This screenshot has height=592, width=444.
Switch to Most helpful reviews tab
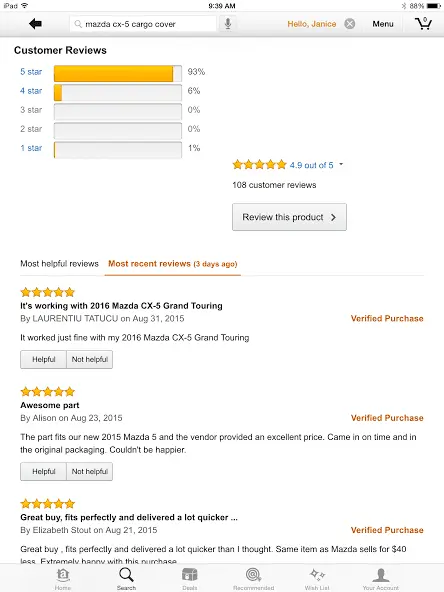pyautogui.click(x=59, y=264)
